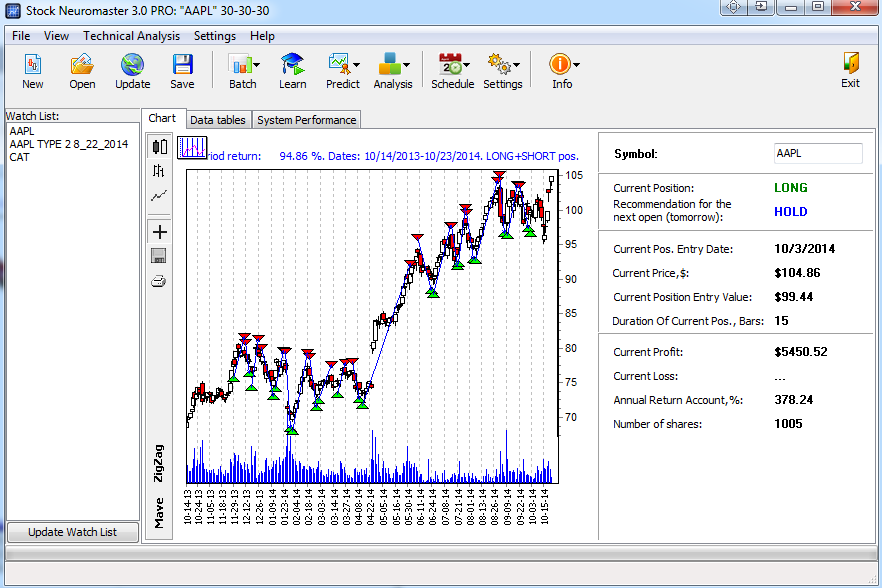This screenshot has width=882, height=588.
Task: Expand the Schedule dropdown arrow
Action: pyautogui.click(x=467, y=65)
